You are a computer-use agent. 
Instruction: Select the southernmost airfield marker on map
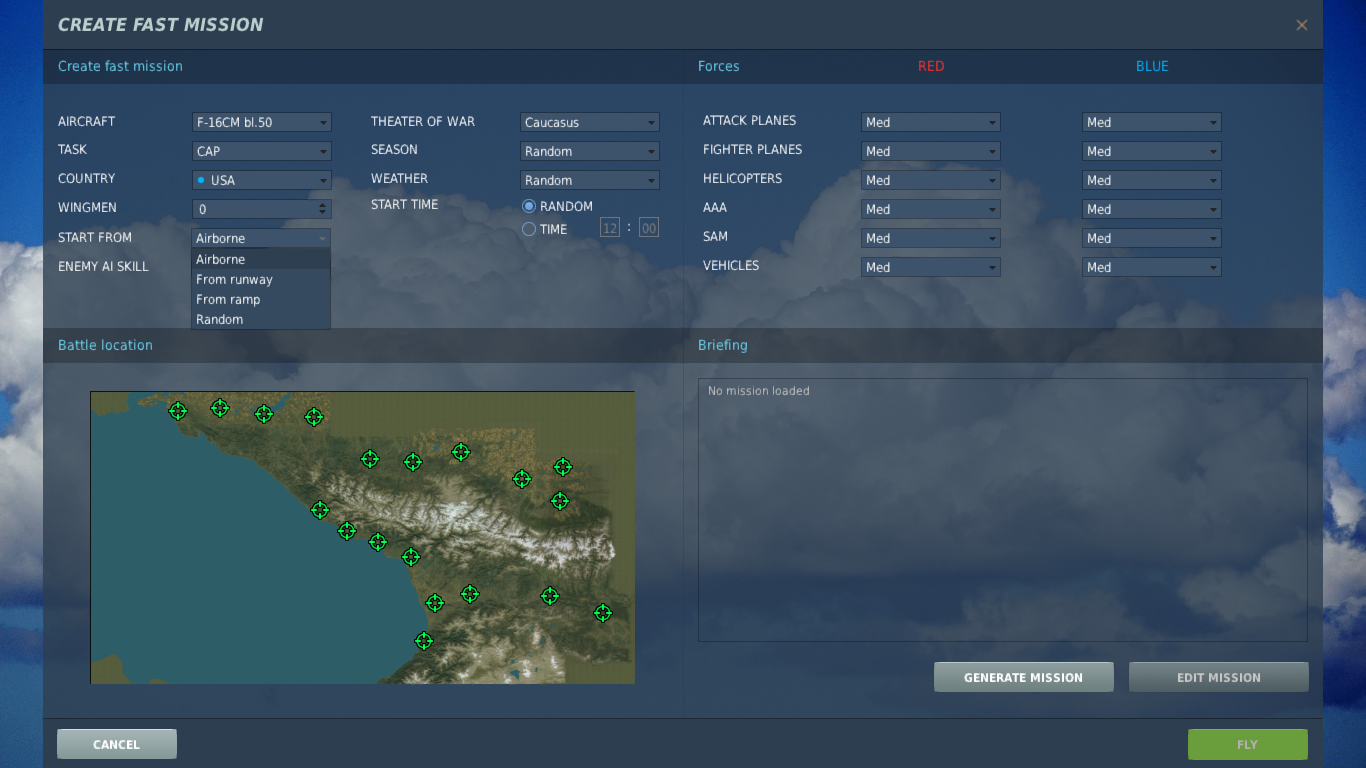coord(424,641)
